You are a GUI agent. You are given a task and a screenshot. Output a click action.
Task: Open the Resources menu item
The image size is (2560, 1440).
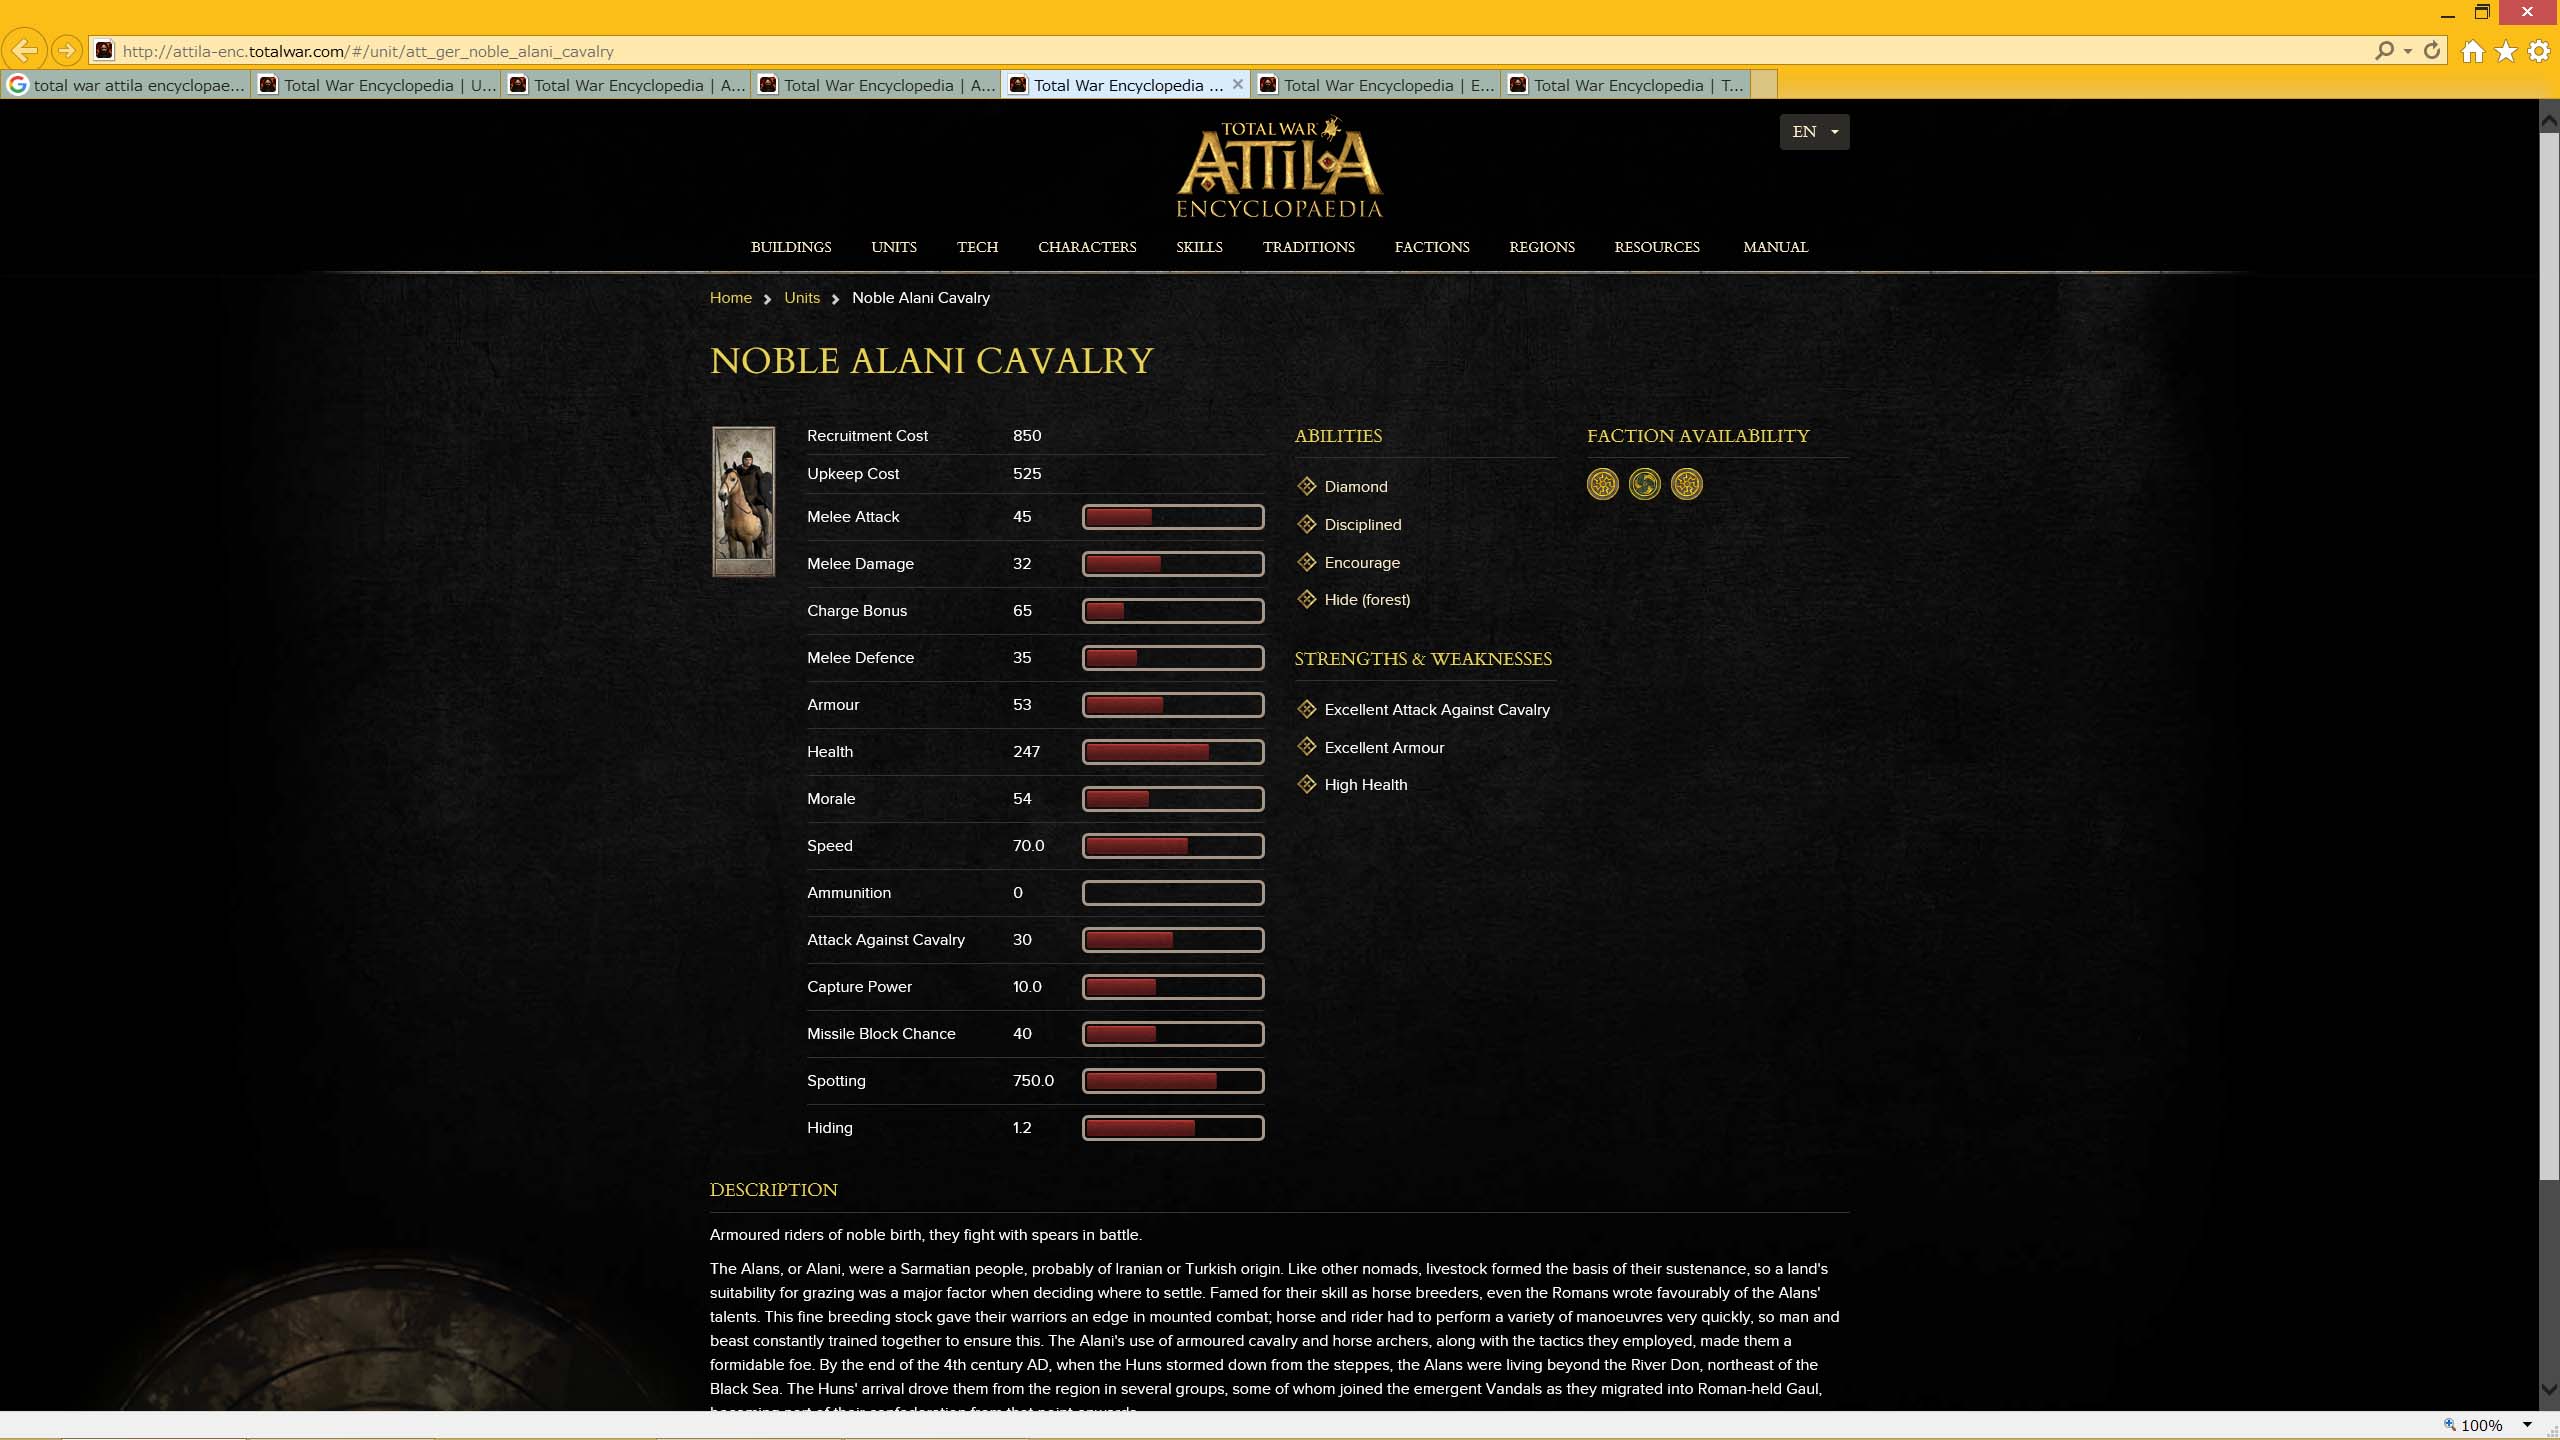[1657, 247]
